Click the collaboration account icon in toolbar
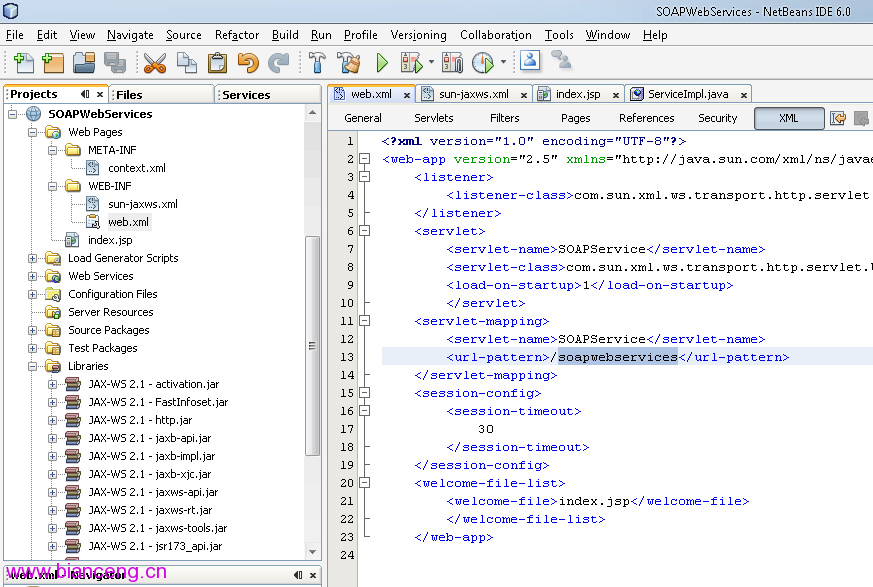Image resolution: width=873 pixels, height=587 pixels. 530,60
